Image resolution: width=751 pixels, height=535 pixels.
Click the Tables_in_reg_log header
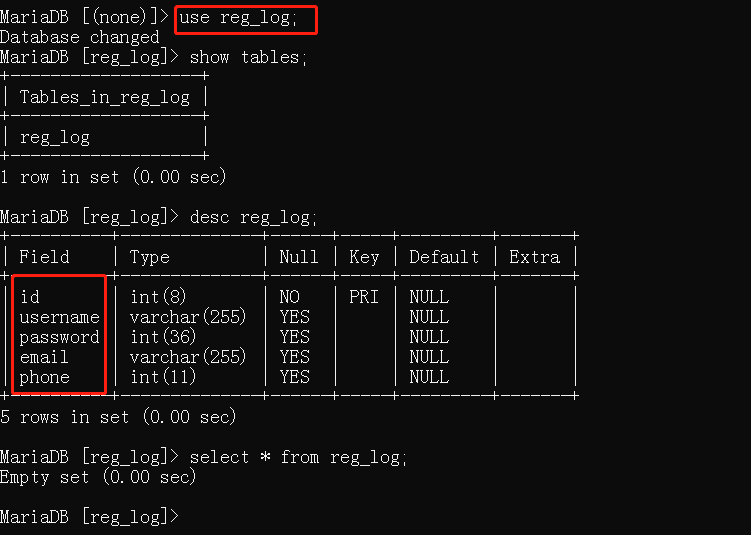pos(104,97)
